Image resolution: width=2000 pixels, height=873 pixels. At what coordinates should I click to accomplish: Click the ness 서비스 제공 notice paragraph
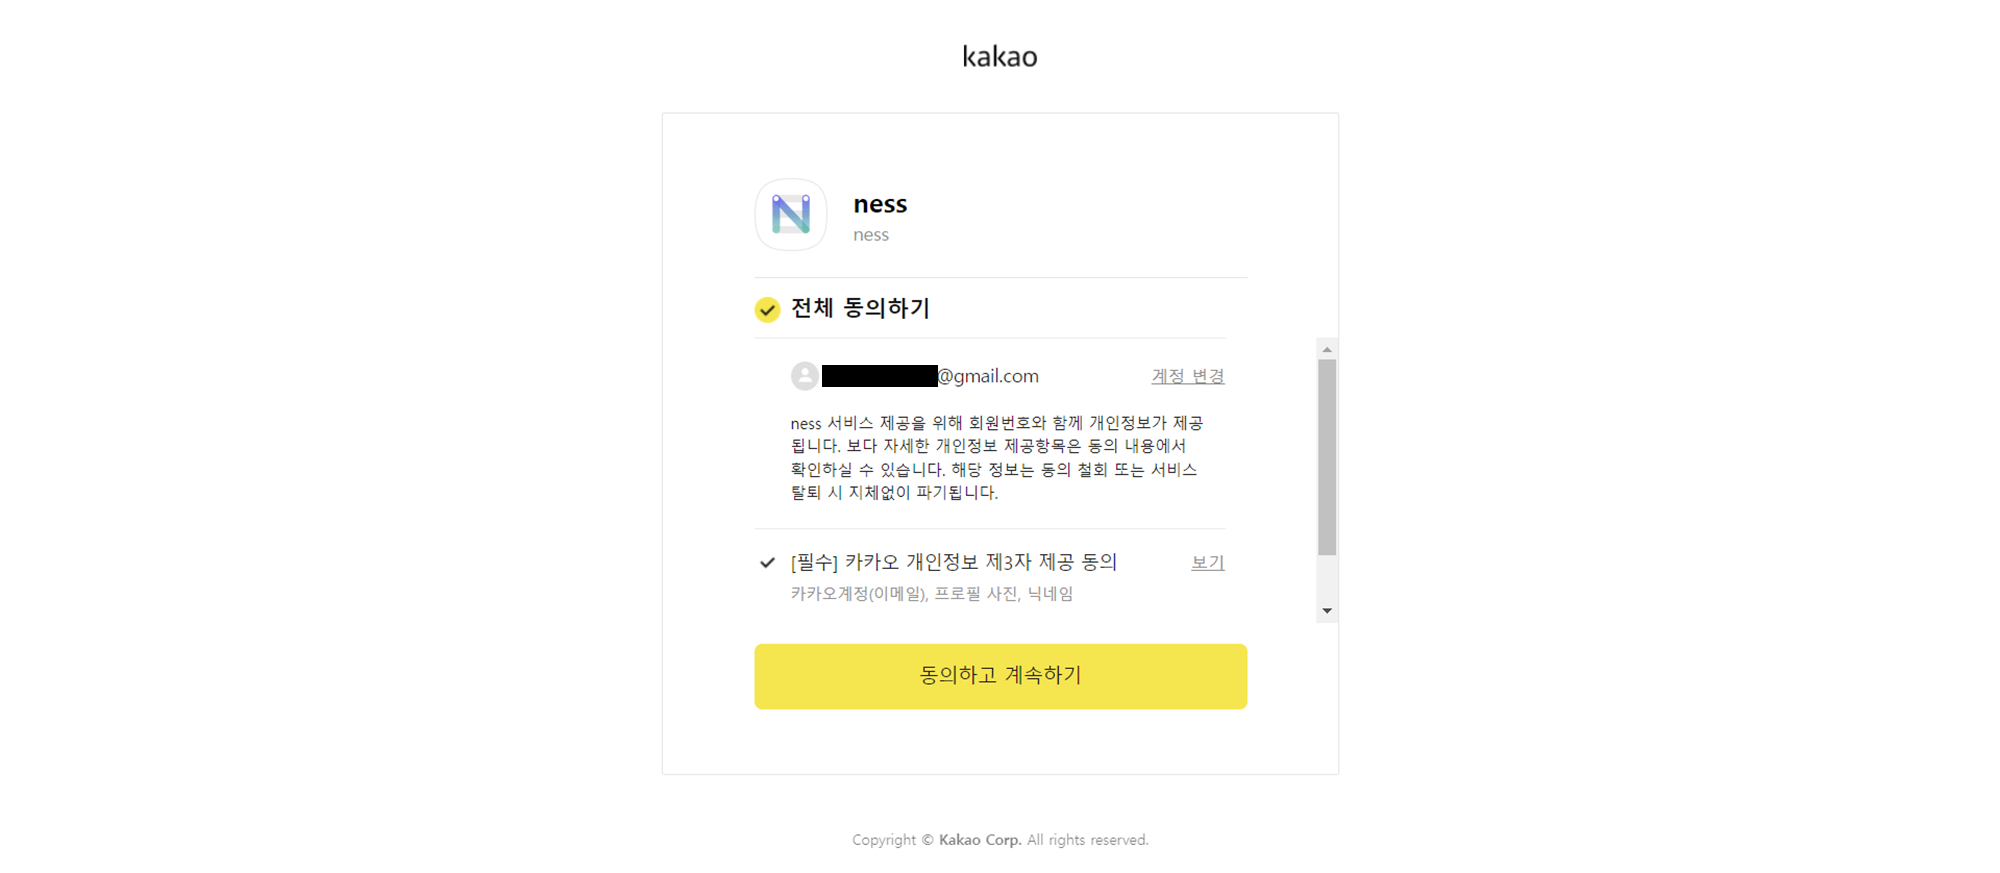pos(997,458)
